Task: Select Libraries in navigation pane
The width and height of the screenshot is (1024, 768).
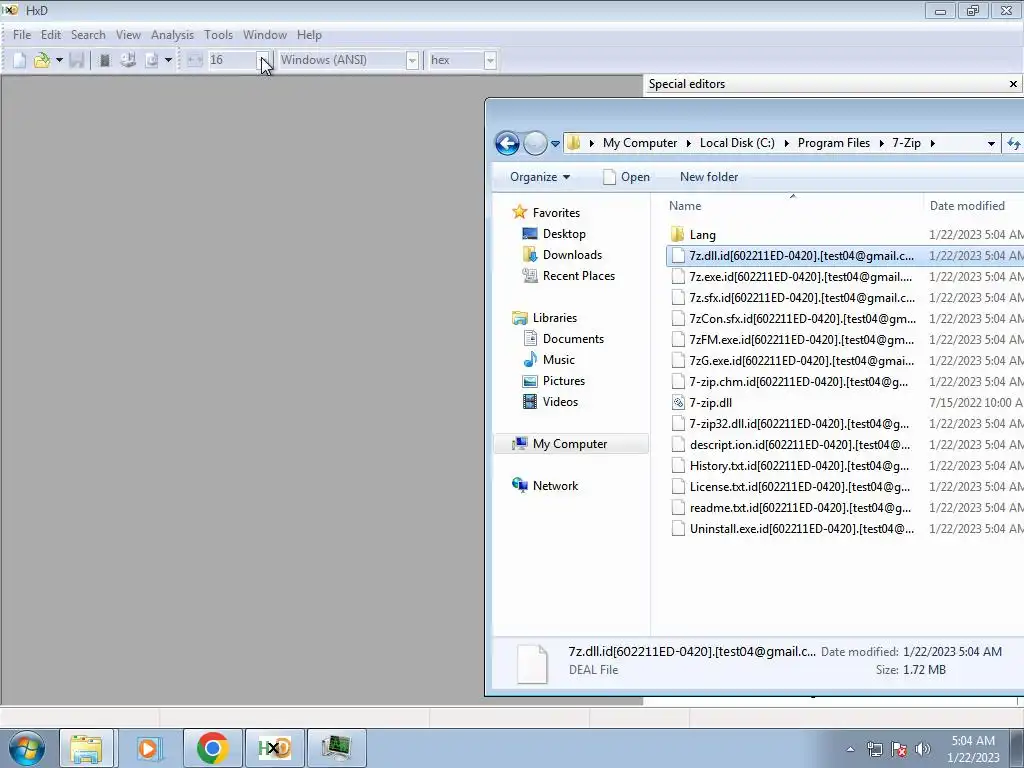Action: 554,318
